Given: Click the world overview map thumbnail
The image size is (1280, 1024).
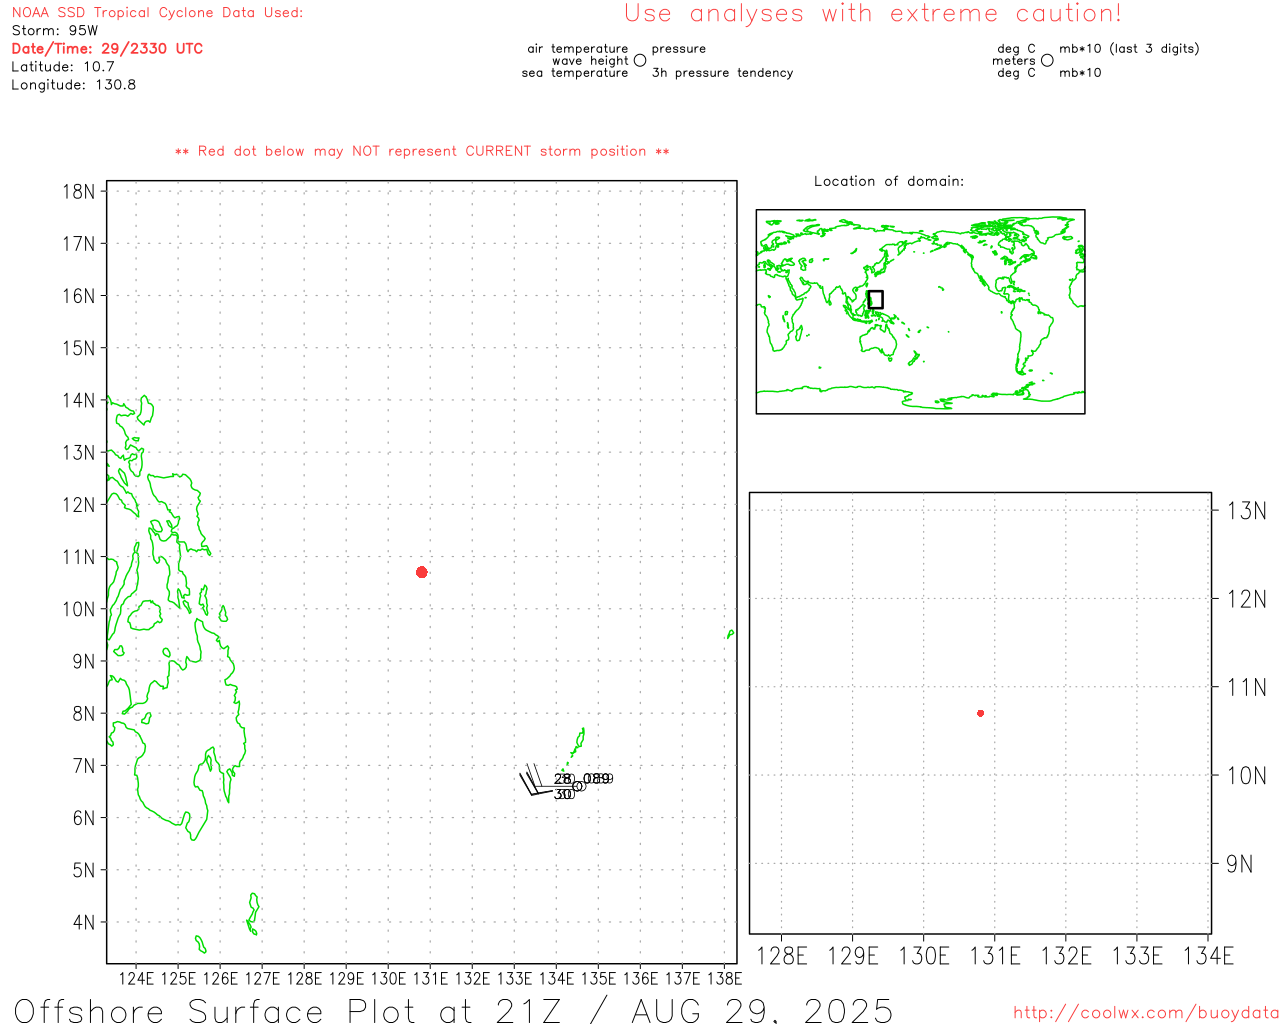Looking at the screenshot, I should pyautogui.click(x=920, y=311).
